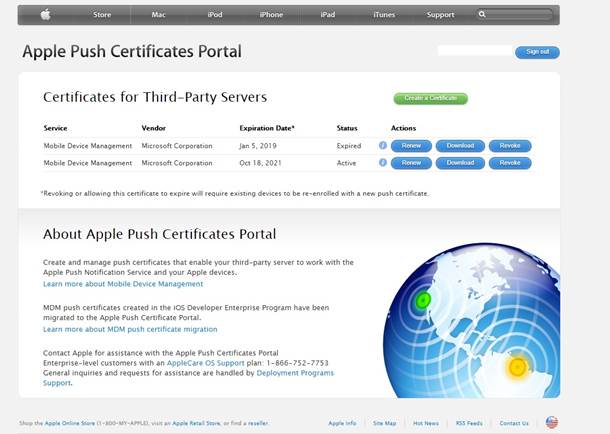Click the Create a Certificate button
This screenshot has height=434, width=610.
[430, 99]
